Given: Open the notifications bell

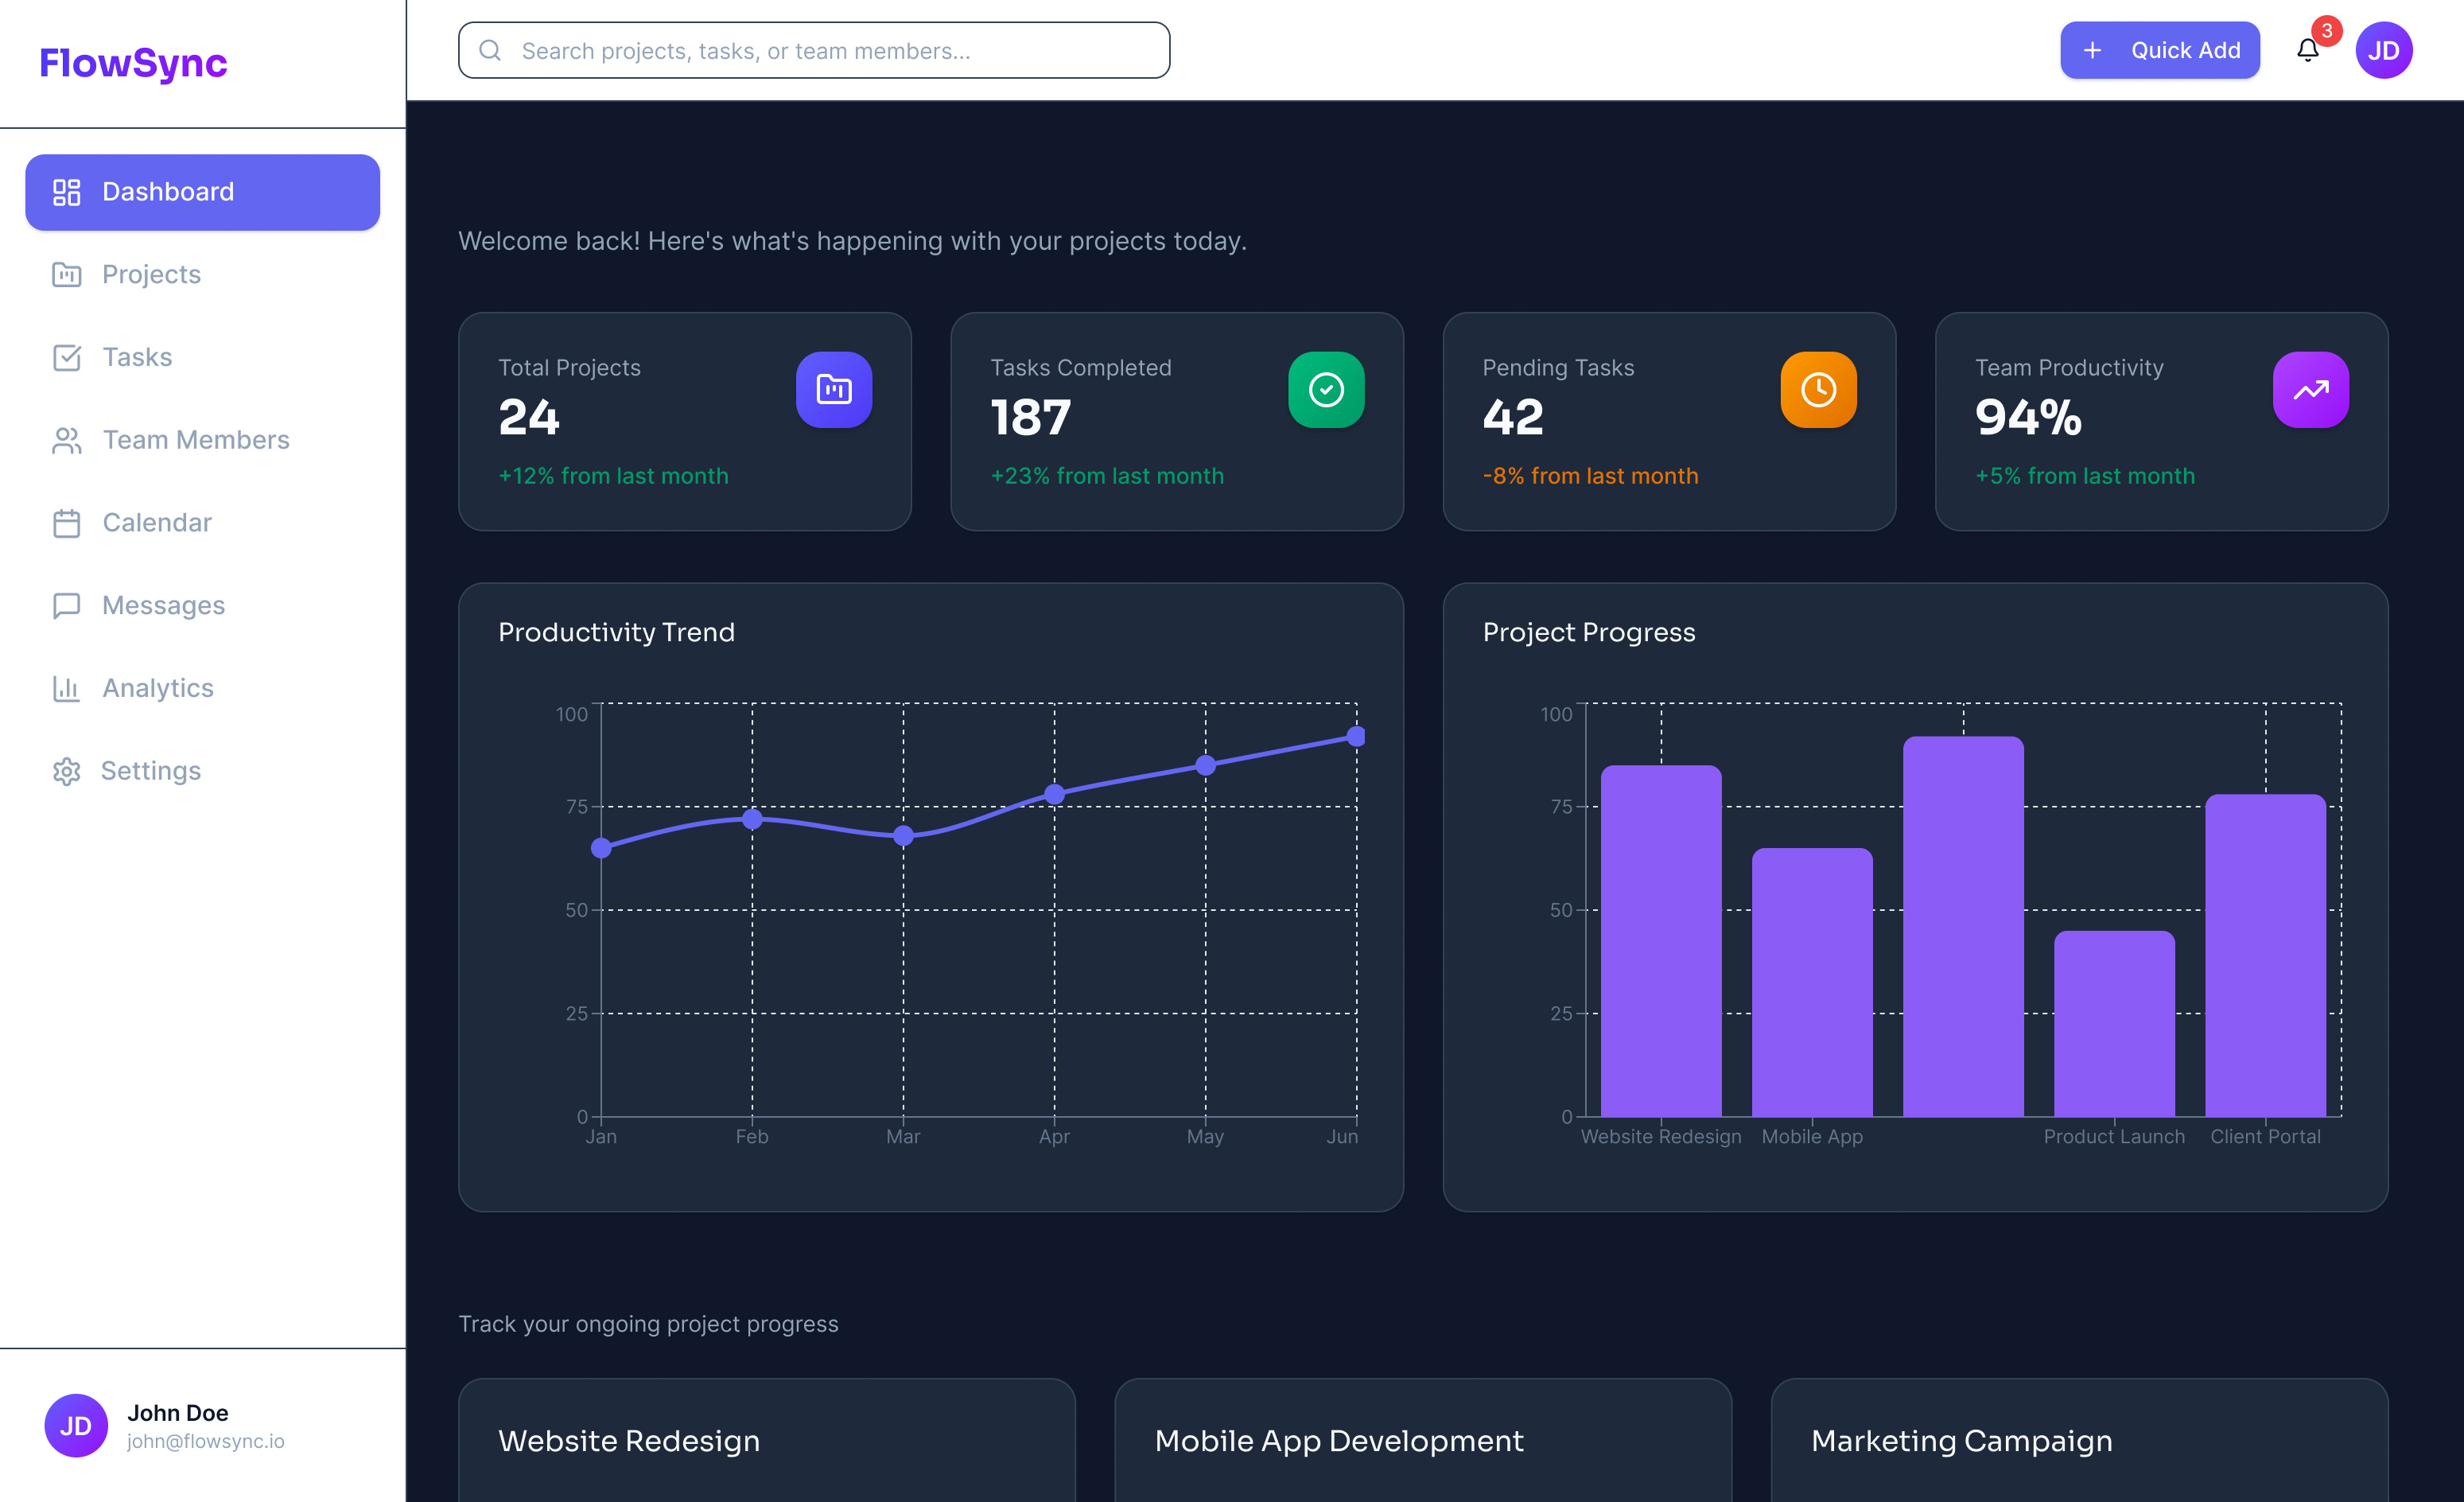Looking at the screenshot, I should pos(2308,50).
